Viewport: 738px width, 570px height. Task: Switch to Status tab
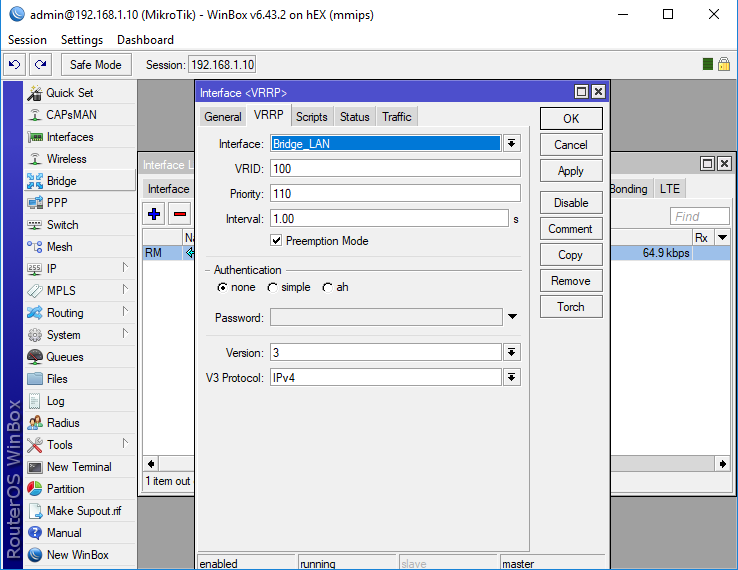[x=354, y=117]
